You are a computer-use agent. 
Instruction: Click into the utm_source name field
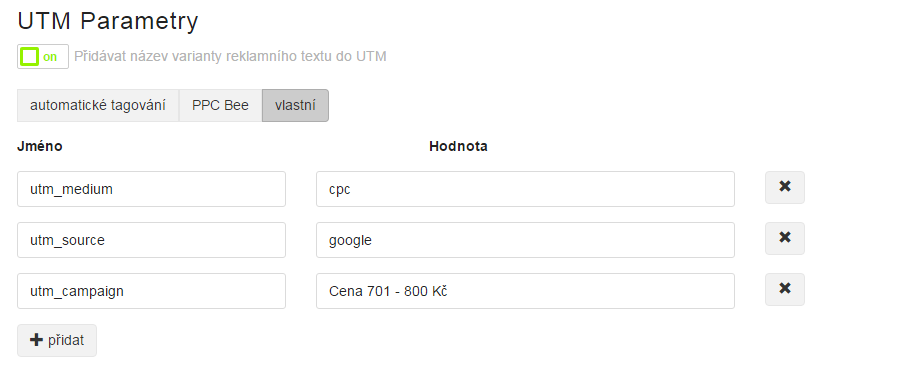coord(151,240)
